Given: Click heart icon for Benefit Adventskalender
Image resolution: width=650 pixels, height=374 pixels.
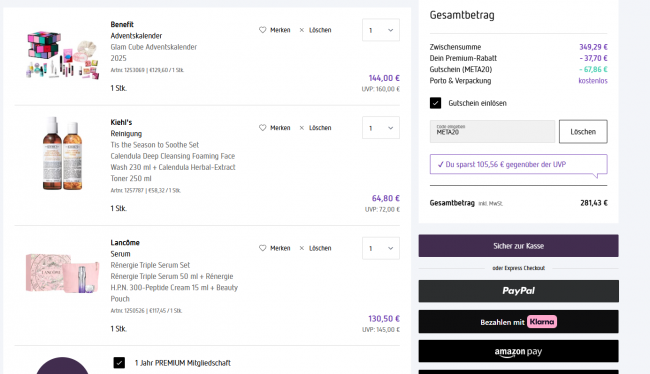Looking at the screenshot, I should coord(262,30).
